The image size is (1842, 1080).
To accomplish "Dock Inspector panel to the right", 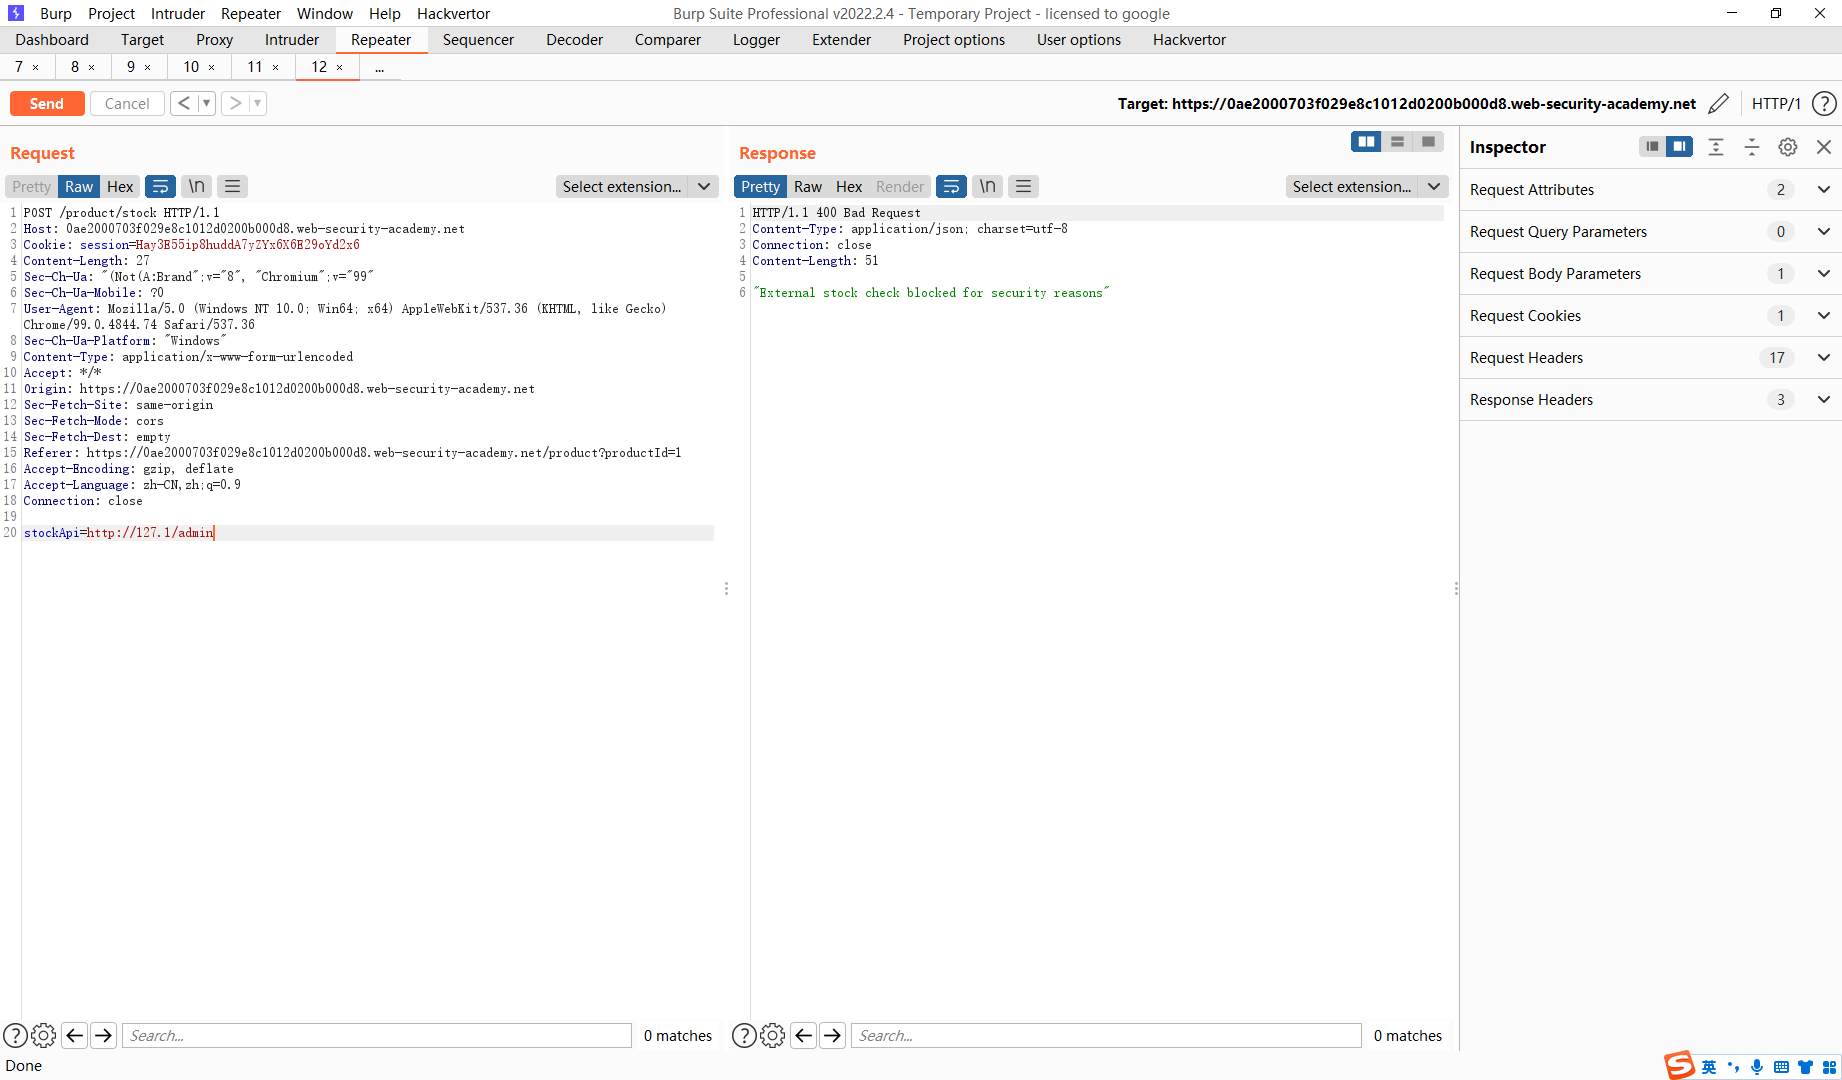I will click(1679, 147).
